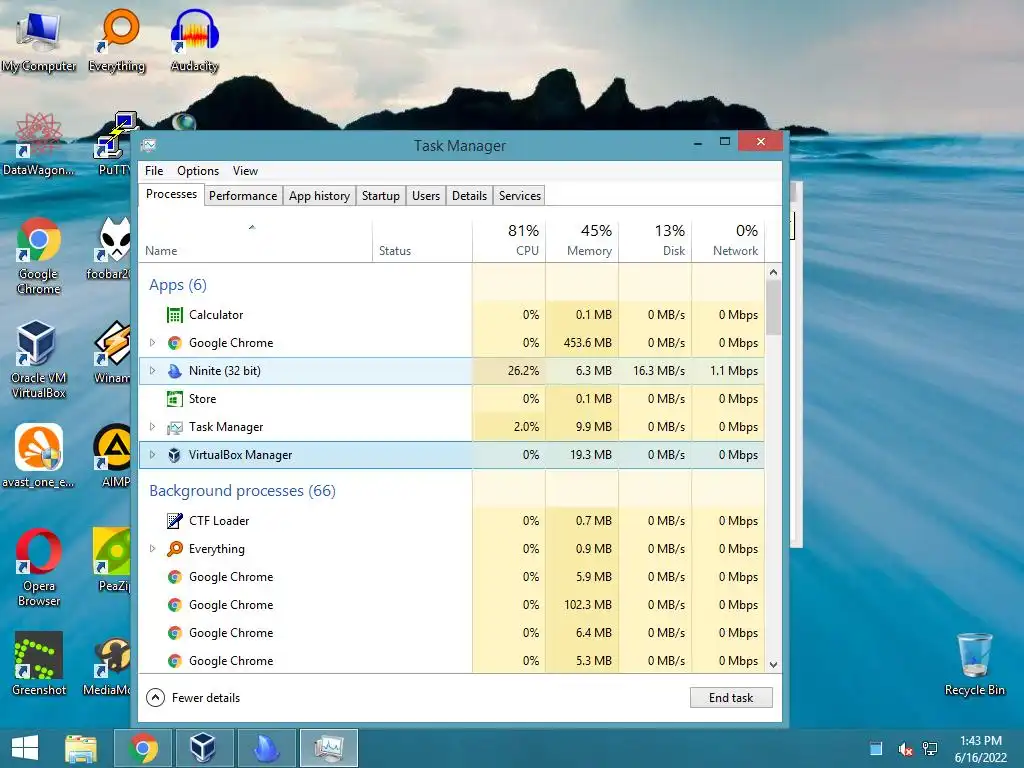Open the avast_one desktop installer icon
1024x768 pixels.
39,456
